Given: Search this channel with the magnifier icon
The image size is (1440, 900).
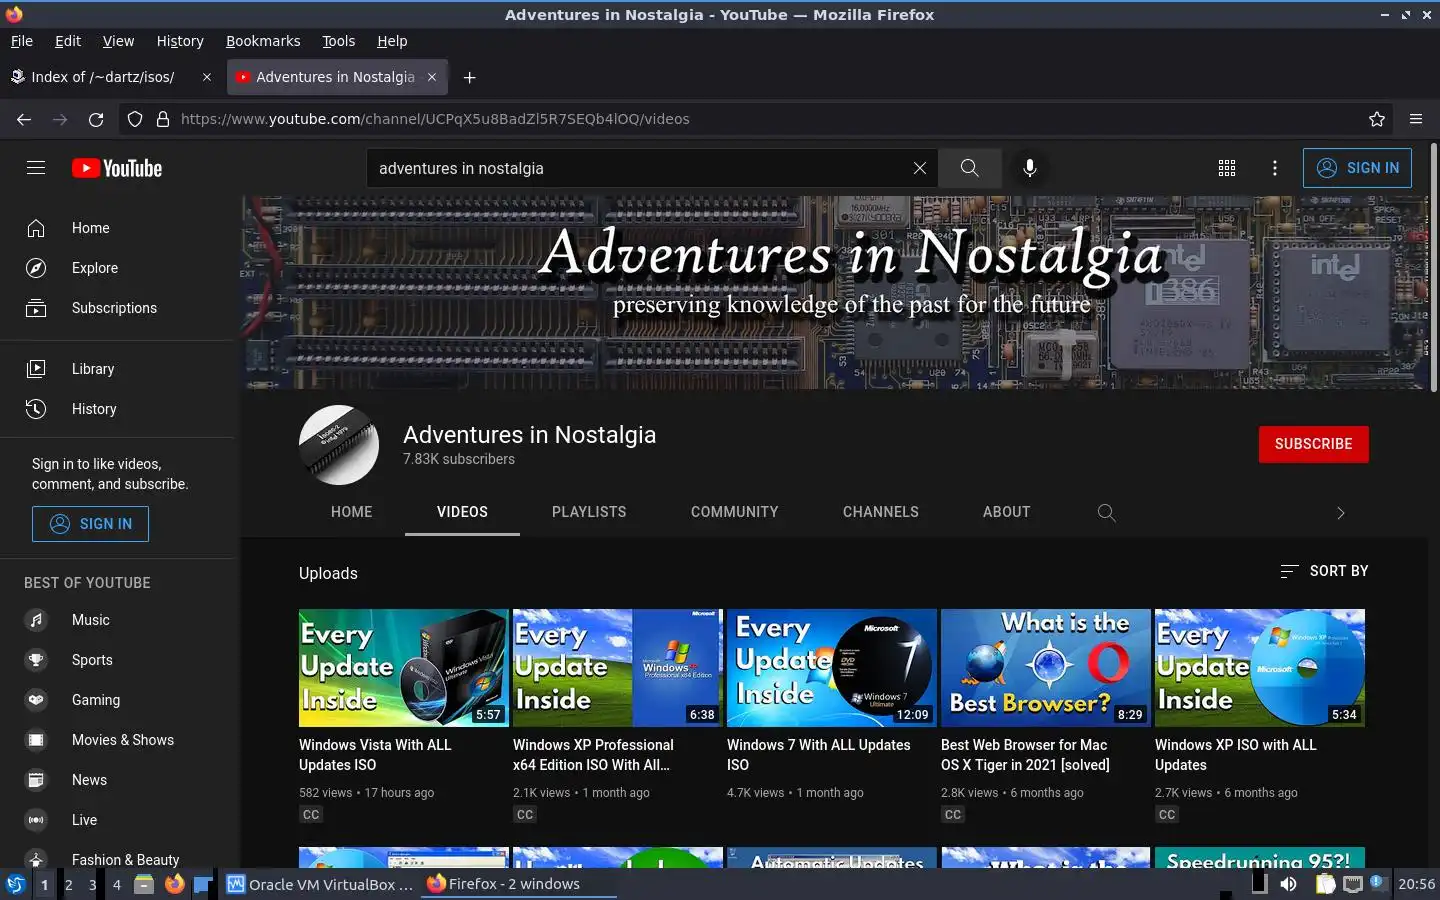Looking at the screenshot, I should point(1106,512).
